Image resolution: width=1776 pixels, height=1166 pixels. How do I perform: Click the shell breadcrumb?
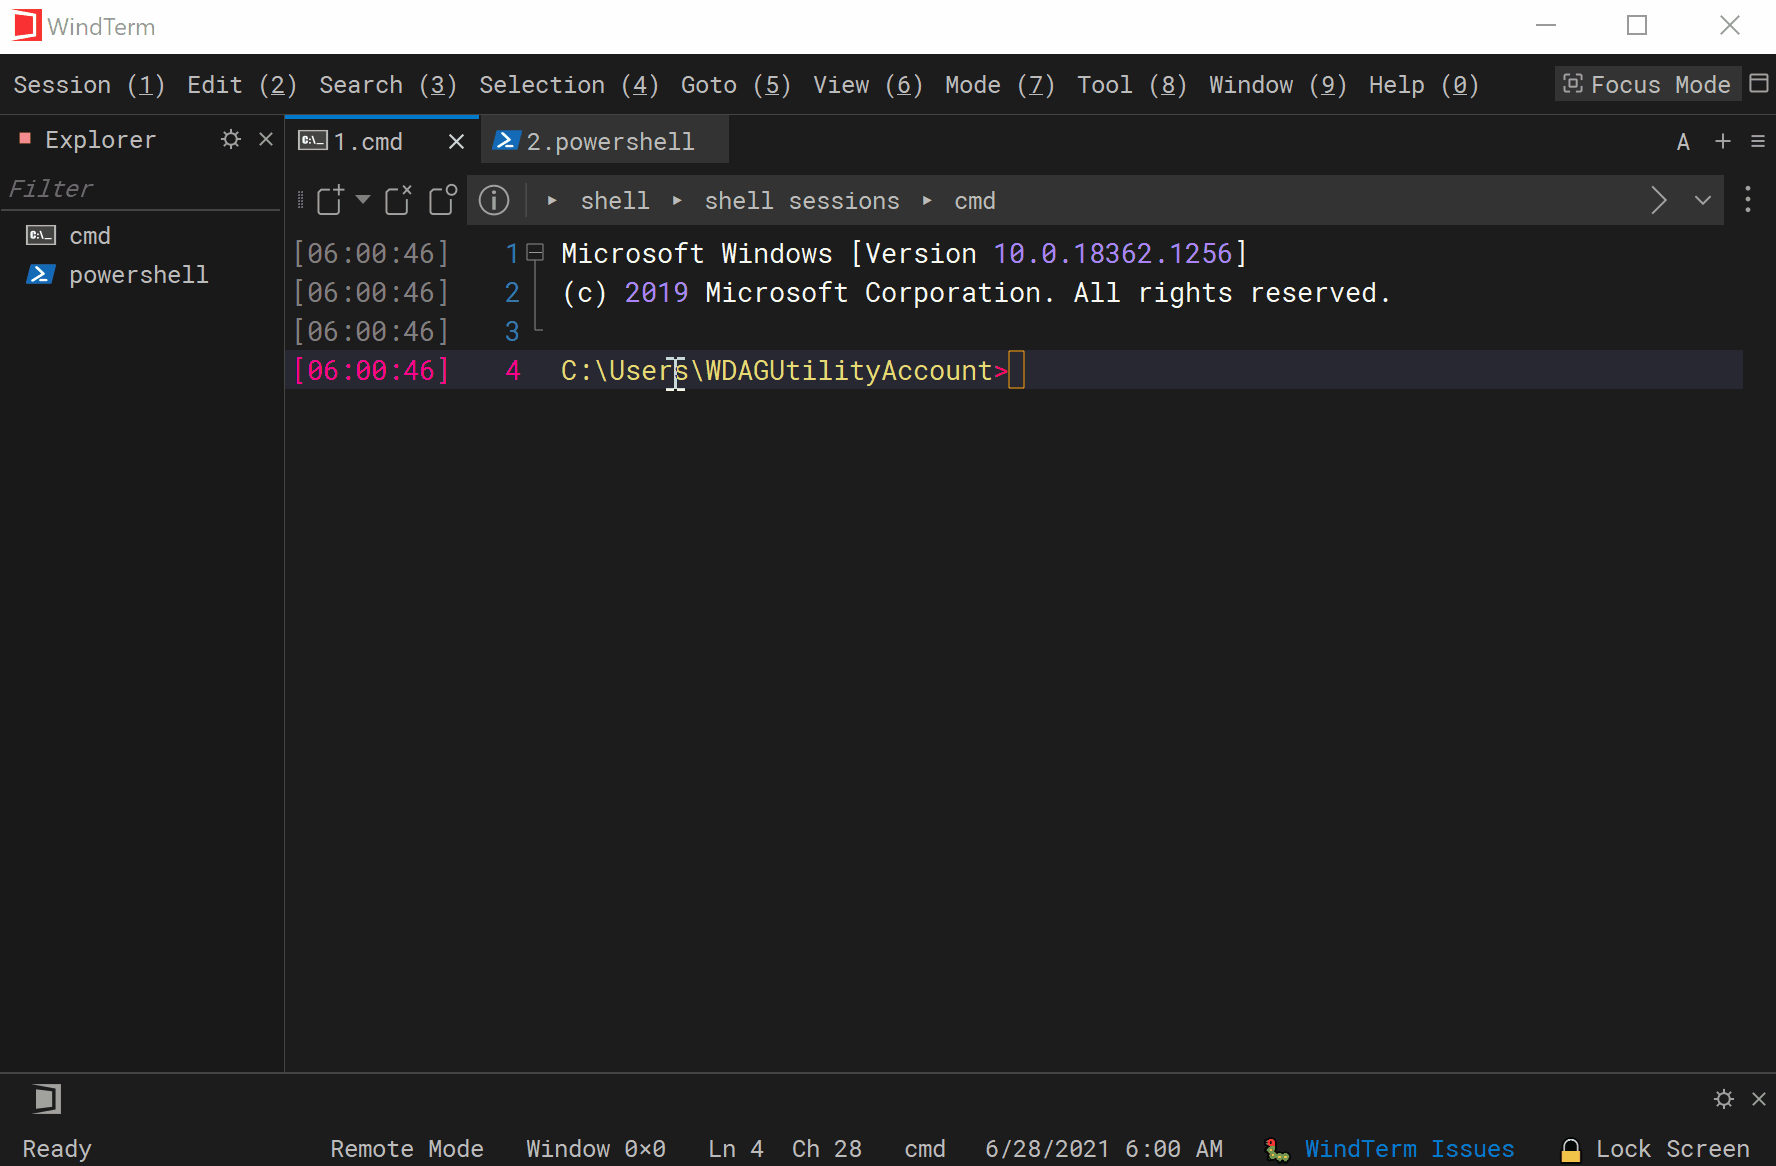[x=615, y=201]
